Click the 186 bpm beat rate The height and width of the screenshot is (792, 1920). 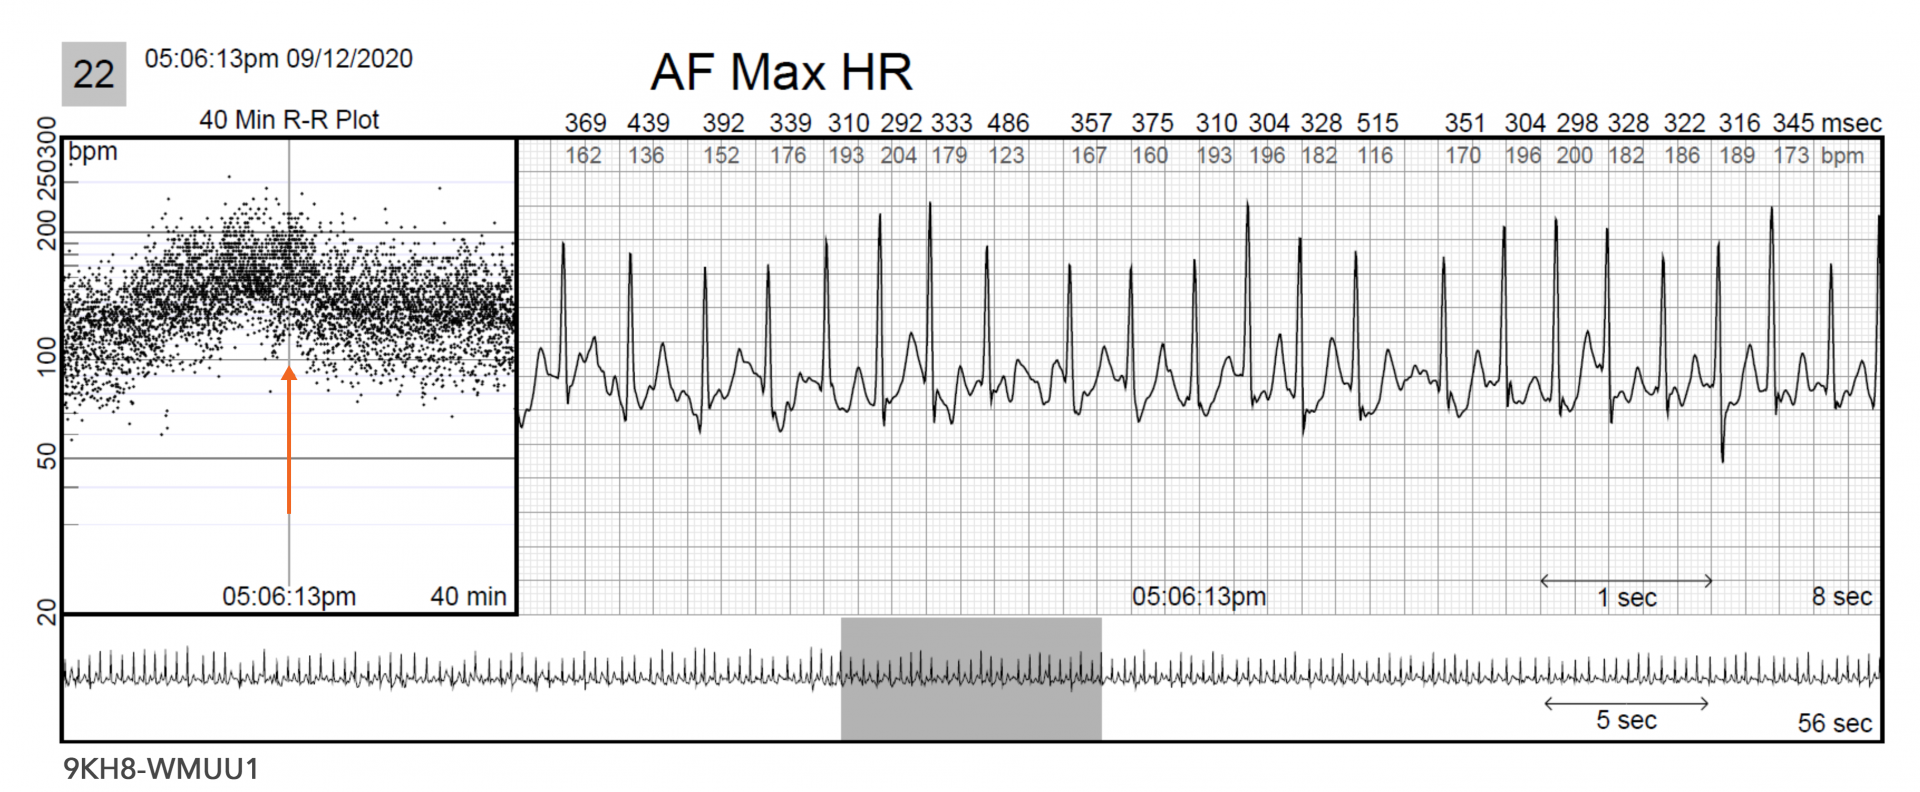[1682, 156]
